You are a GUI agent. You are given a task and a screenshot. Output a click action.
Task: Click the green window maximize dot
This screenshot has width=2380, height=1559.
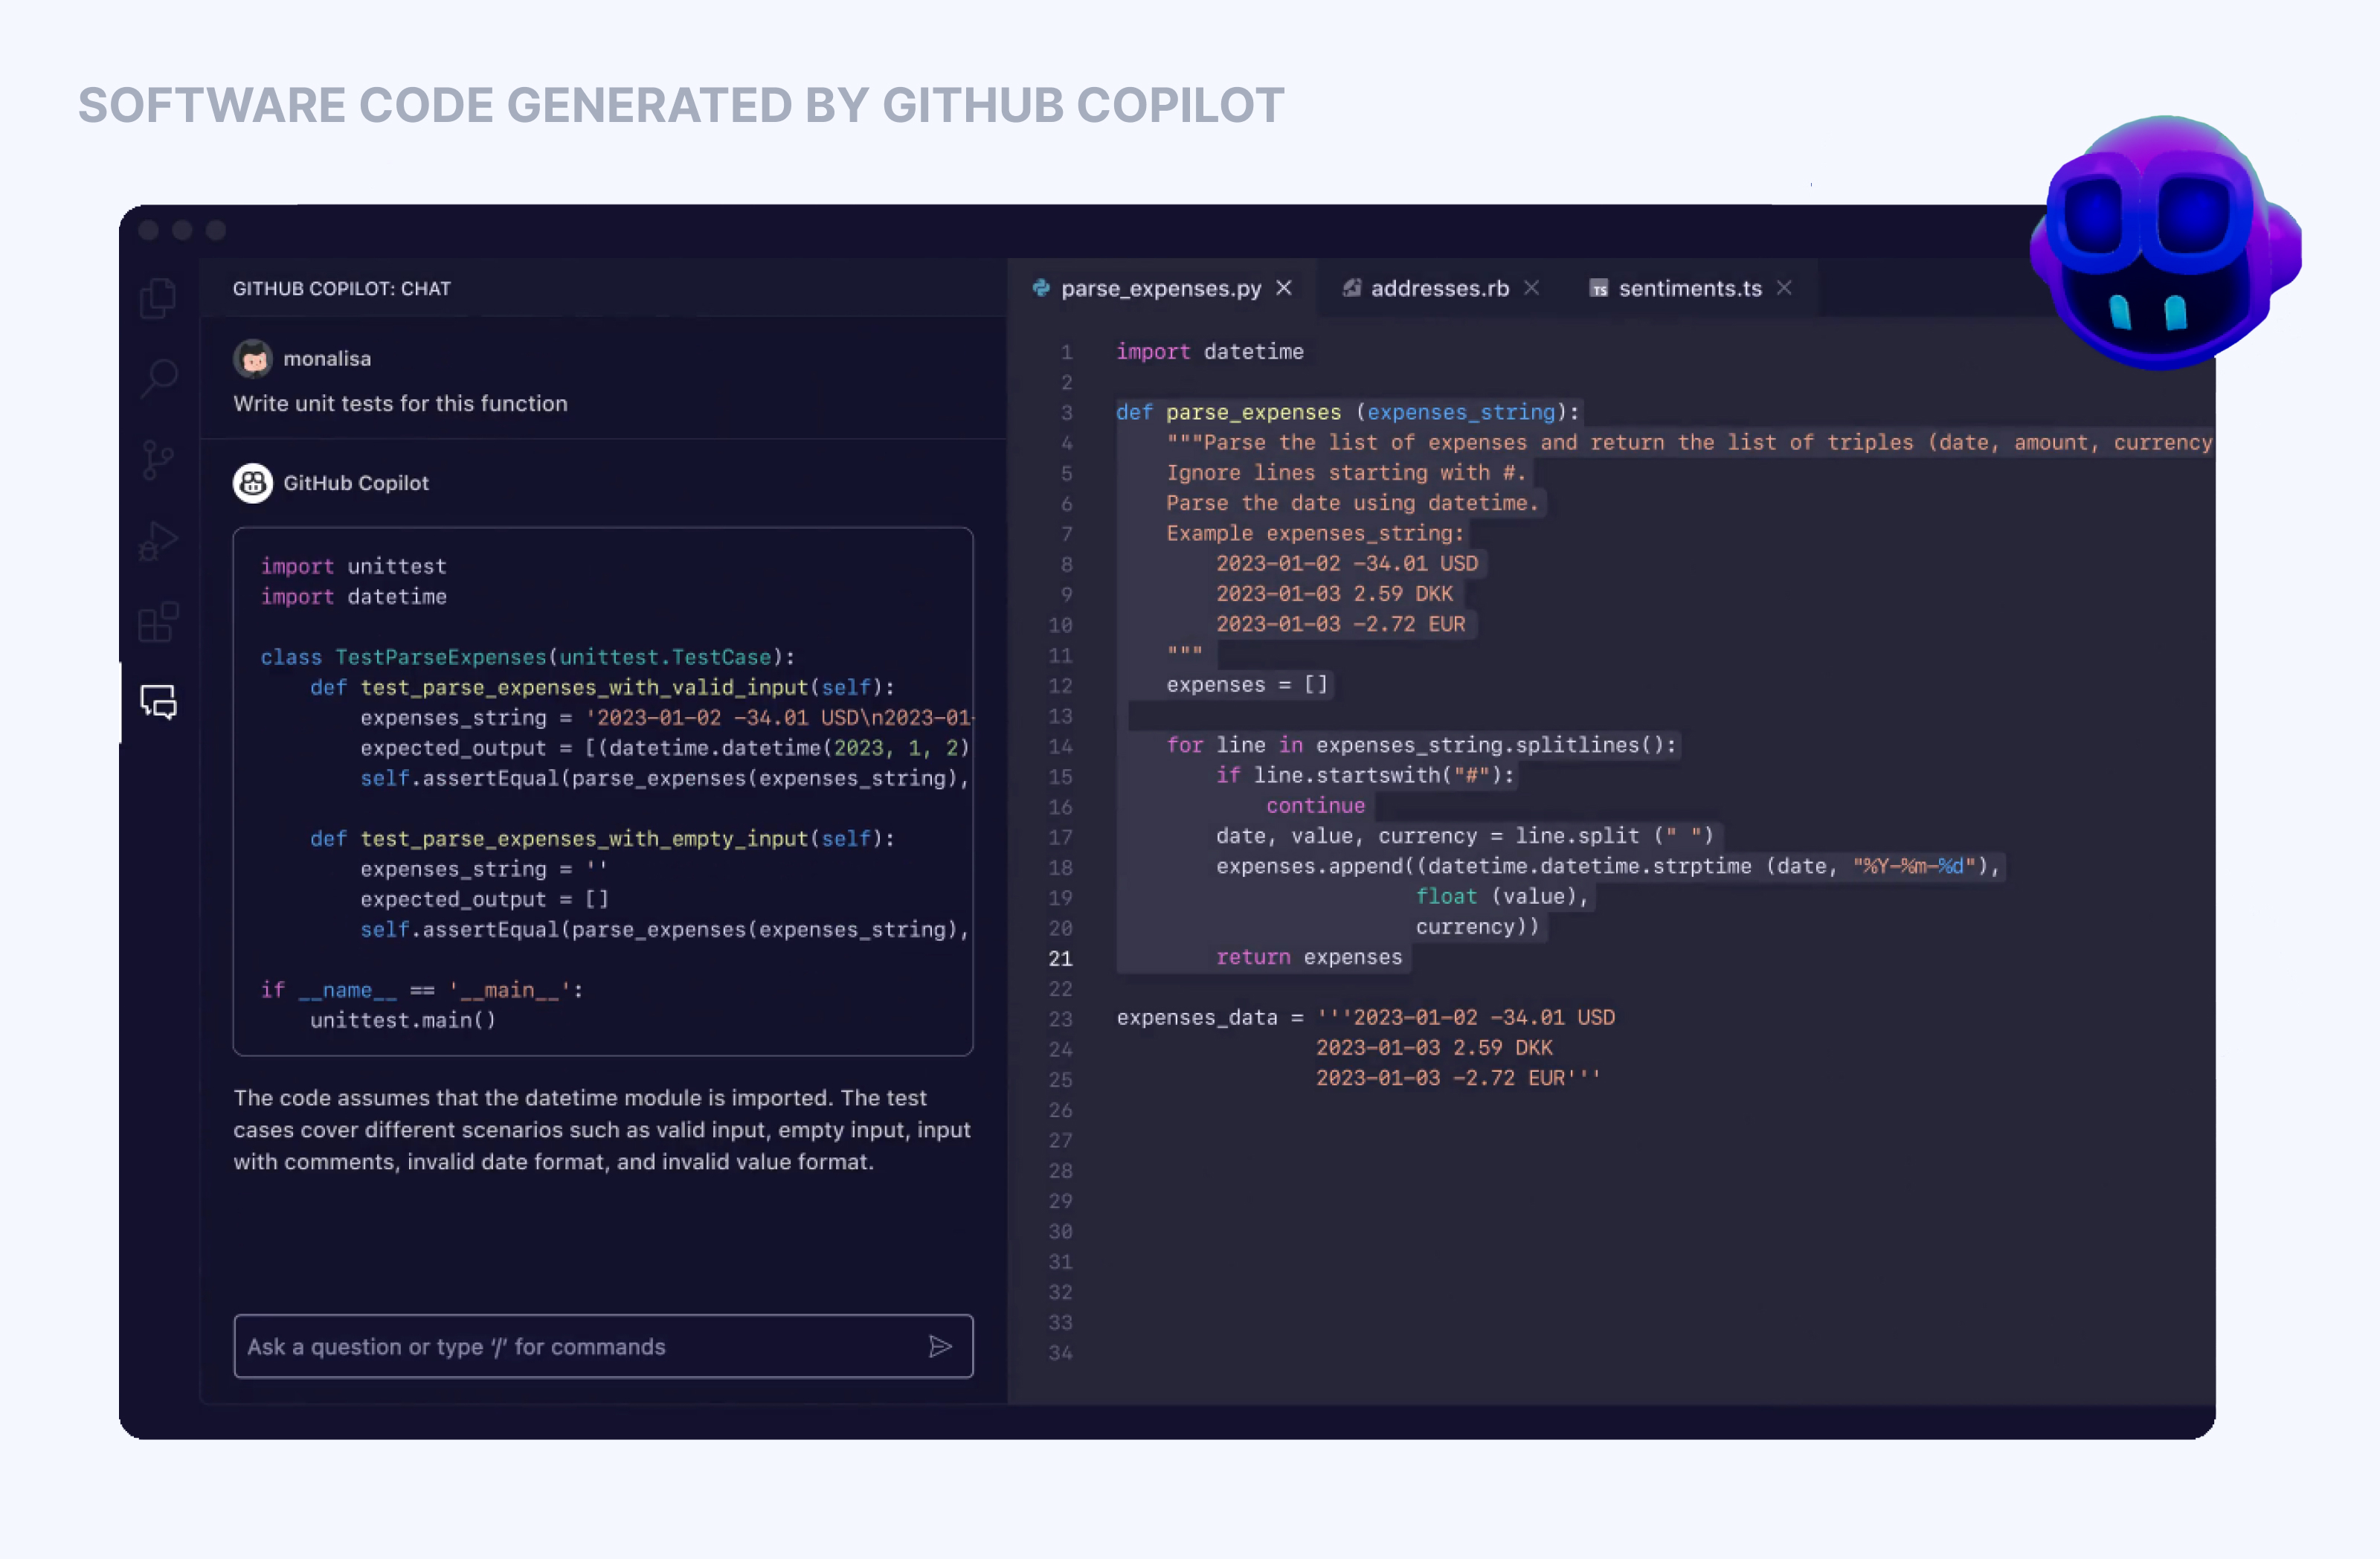(216, 230)
